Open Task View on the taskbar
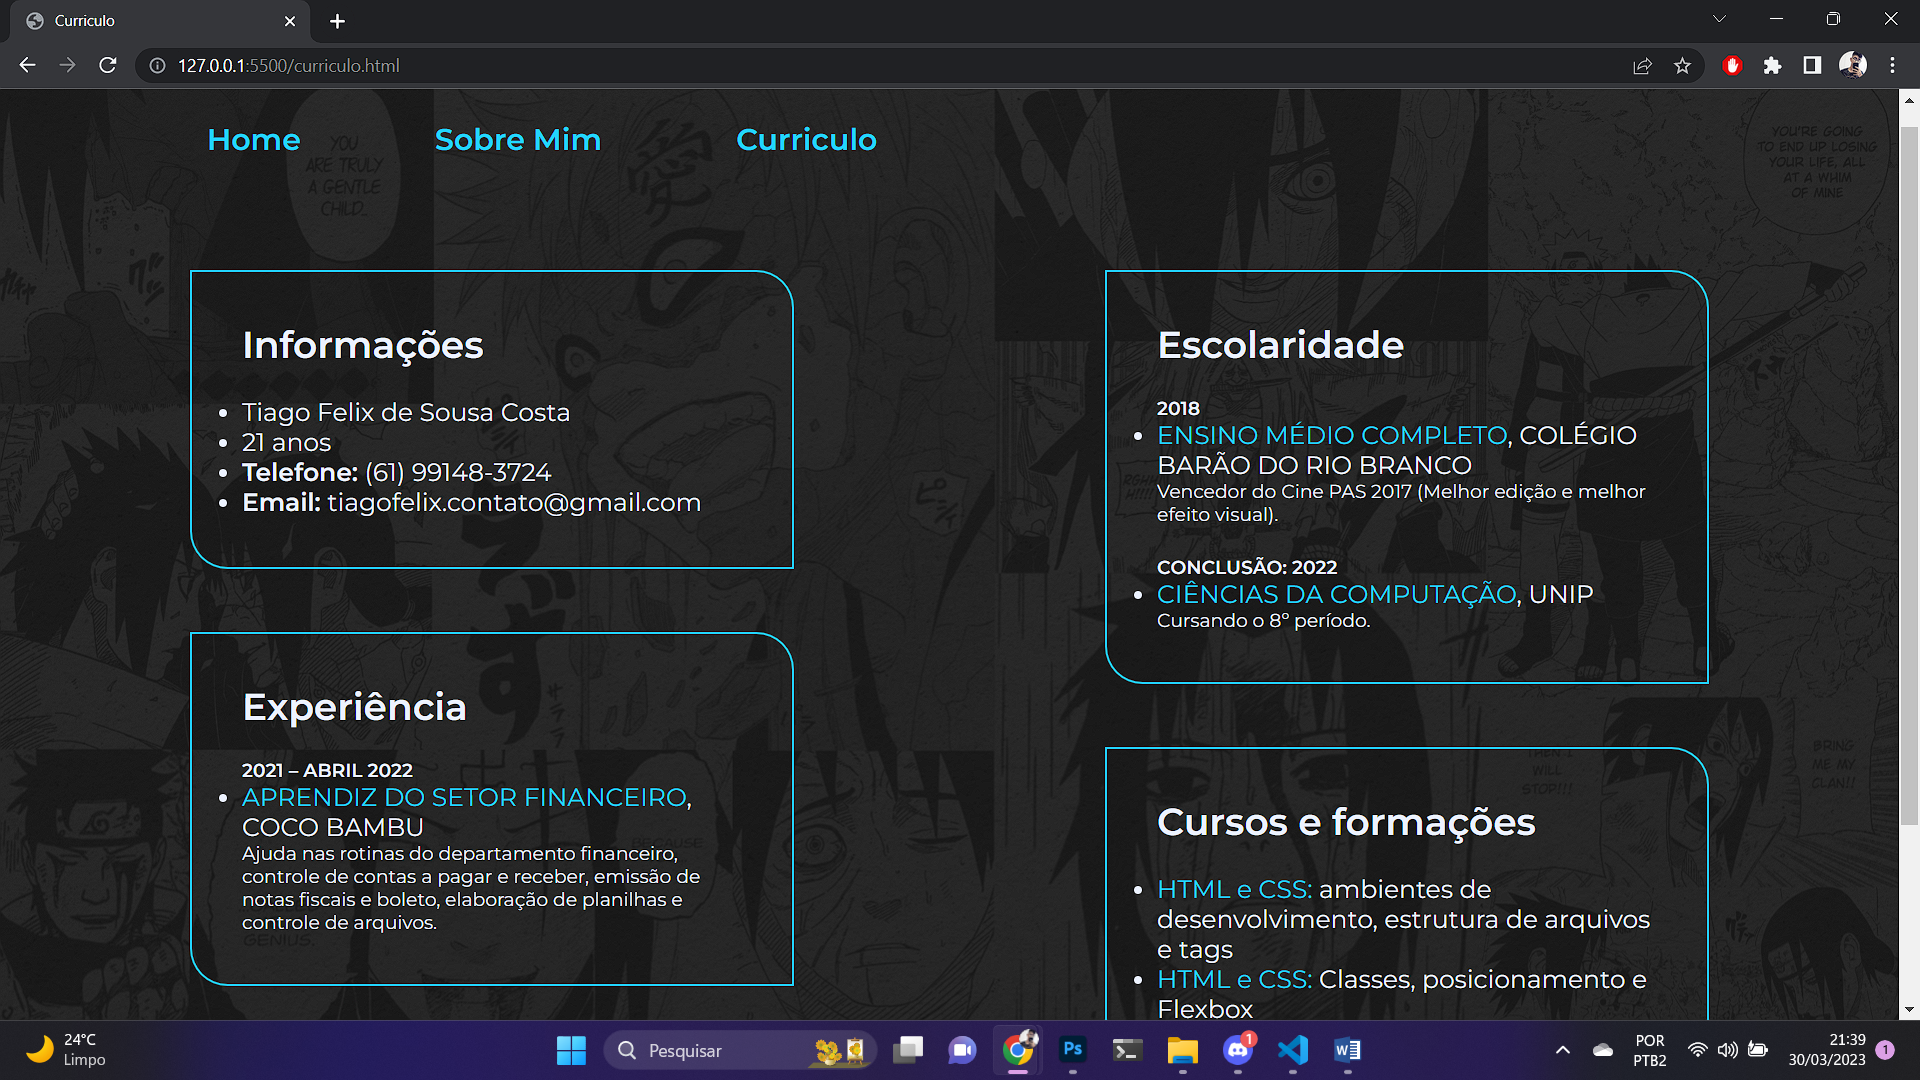The width and height of the screenshot is (1920, 1080). click(x=908, y=1050)
